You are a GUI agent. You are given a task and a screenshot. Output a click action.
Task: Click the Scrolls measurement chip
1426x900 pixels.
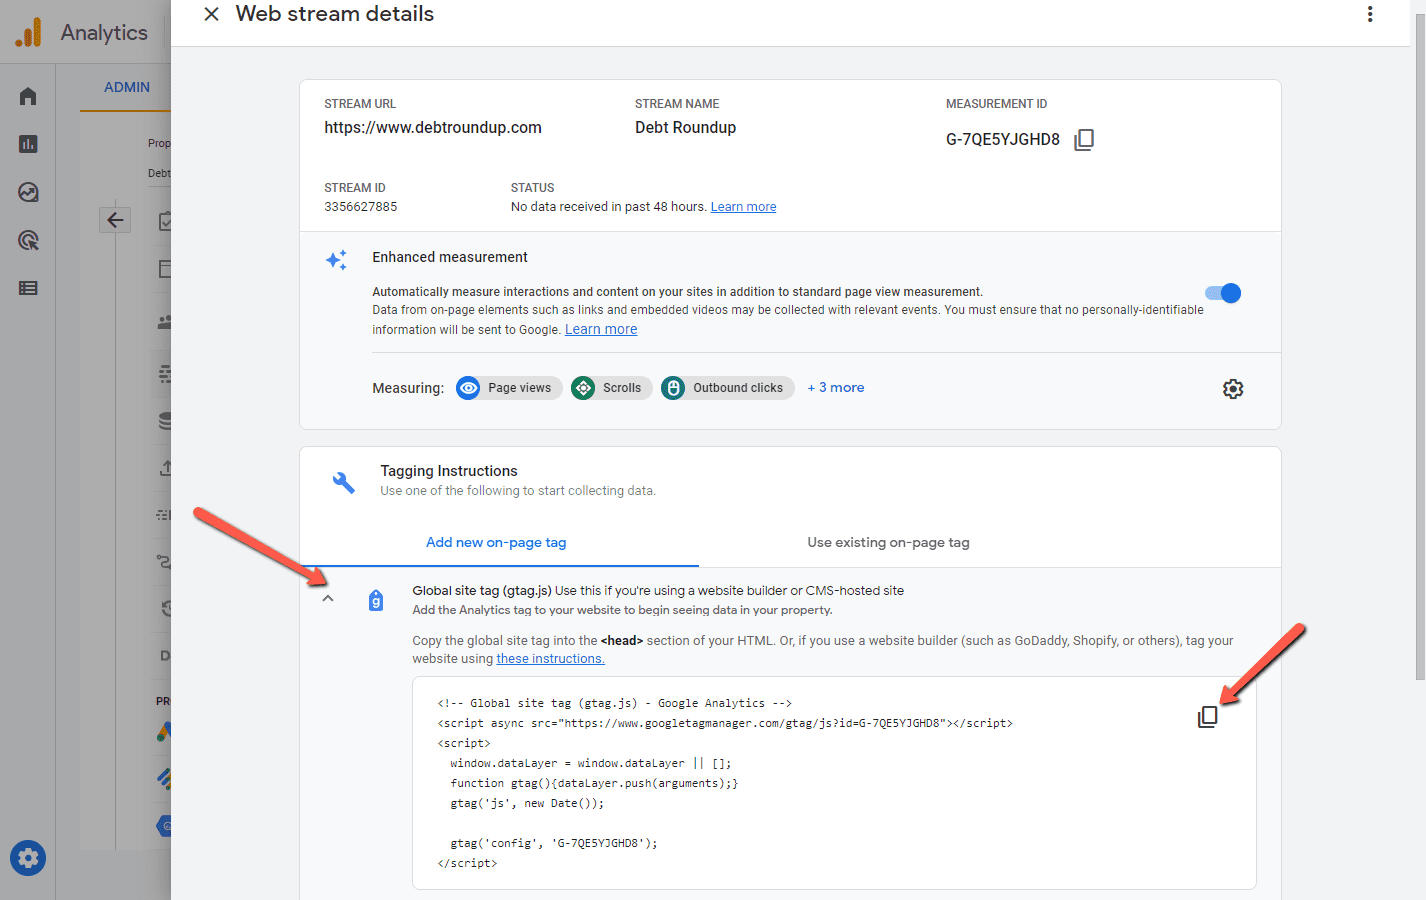click(611, 388)
